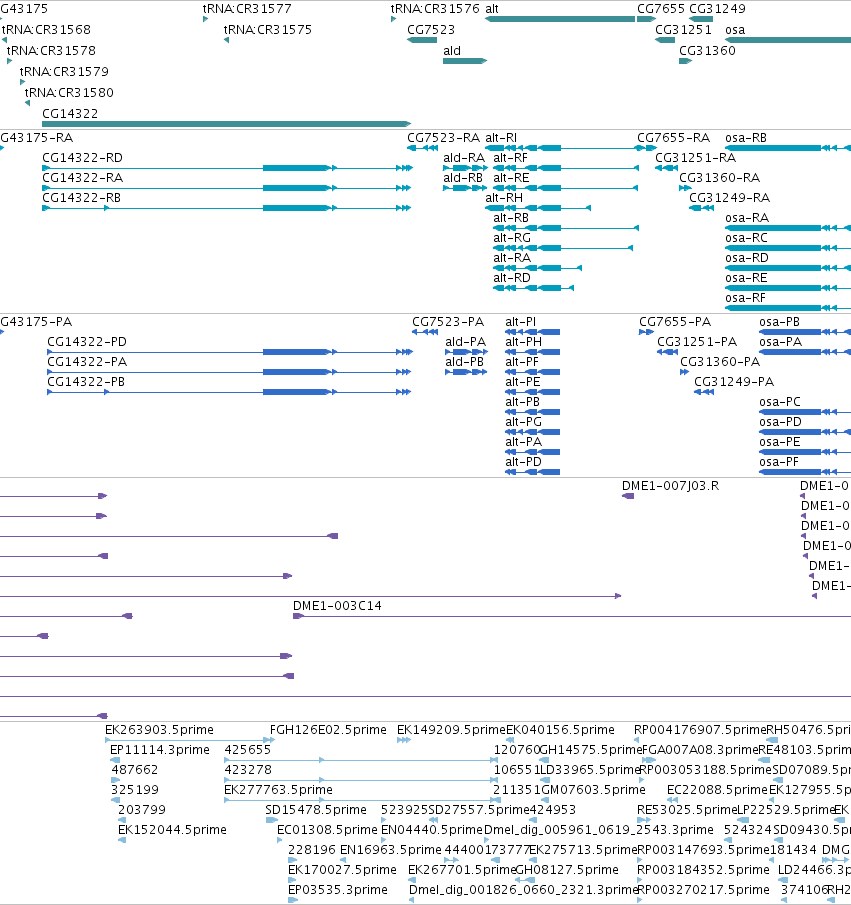The width and height of the screenshot is (851, 905).
Task: Select the osa-PE protein label
Action: click(x=780, y=442)
